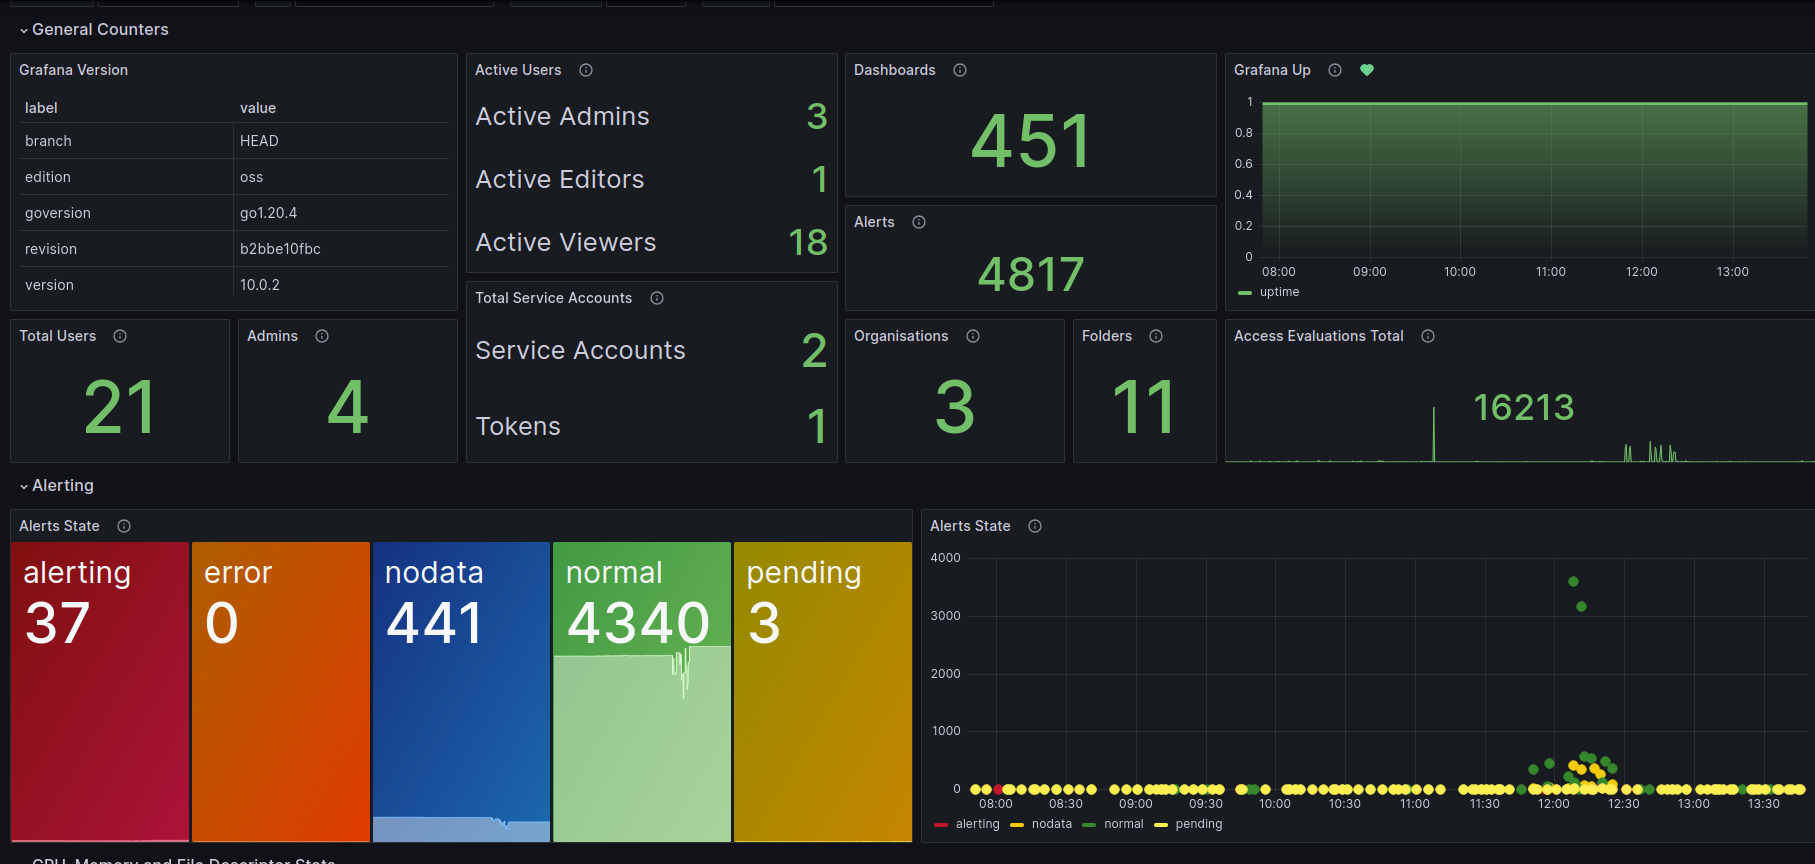Viewport: 1815px width, 864px height.
Task: Toggle alerting series in chart legend
Action: click(966, 824)
